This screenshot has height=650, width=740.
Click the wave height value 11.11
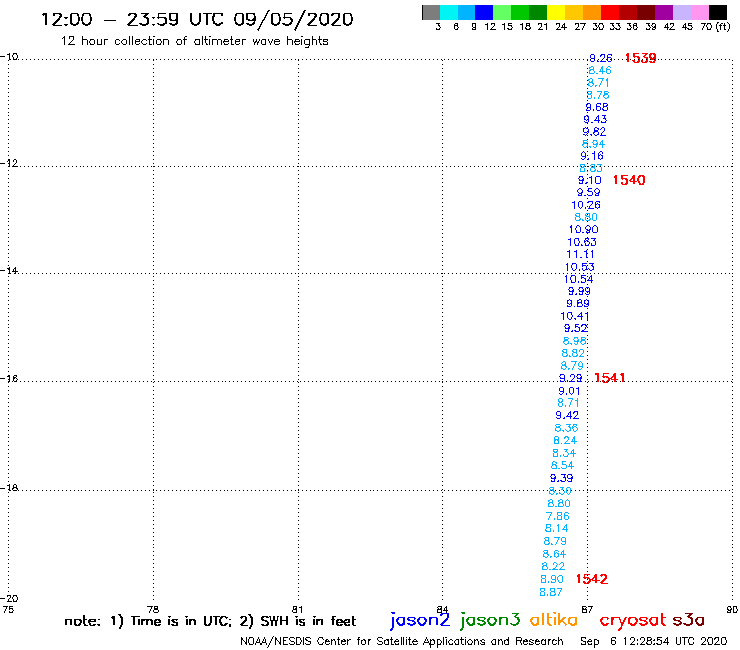point(580,254)
